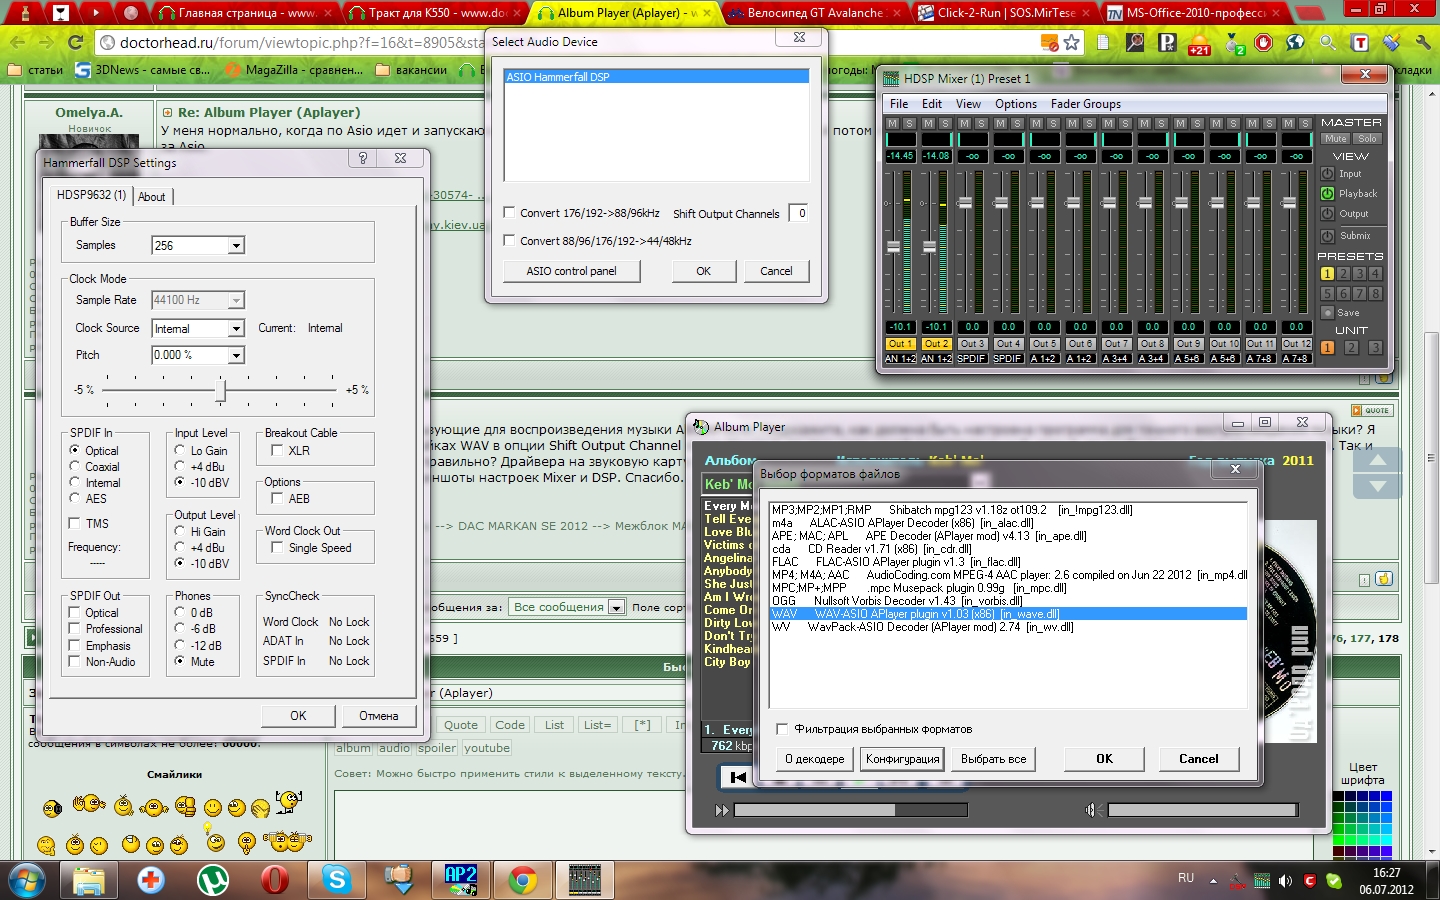This screenshot has height=900, width=1440.
Task: Open HDSP Mixer Edit menu
Action: (x=931, y=104)
